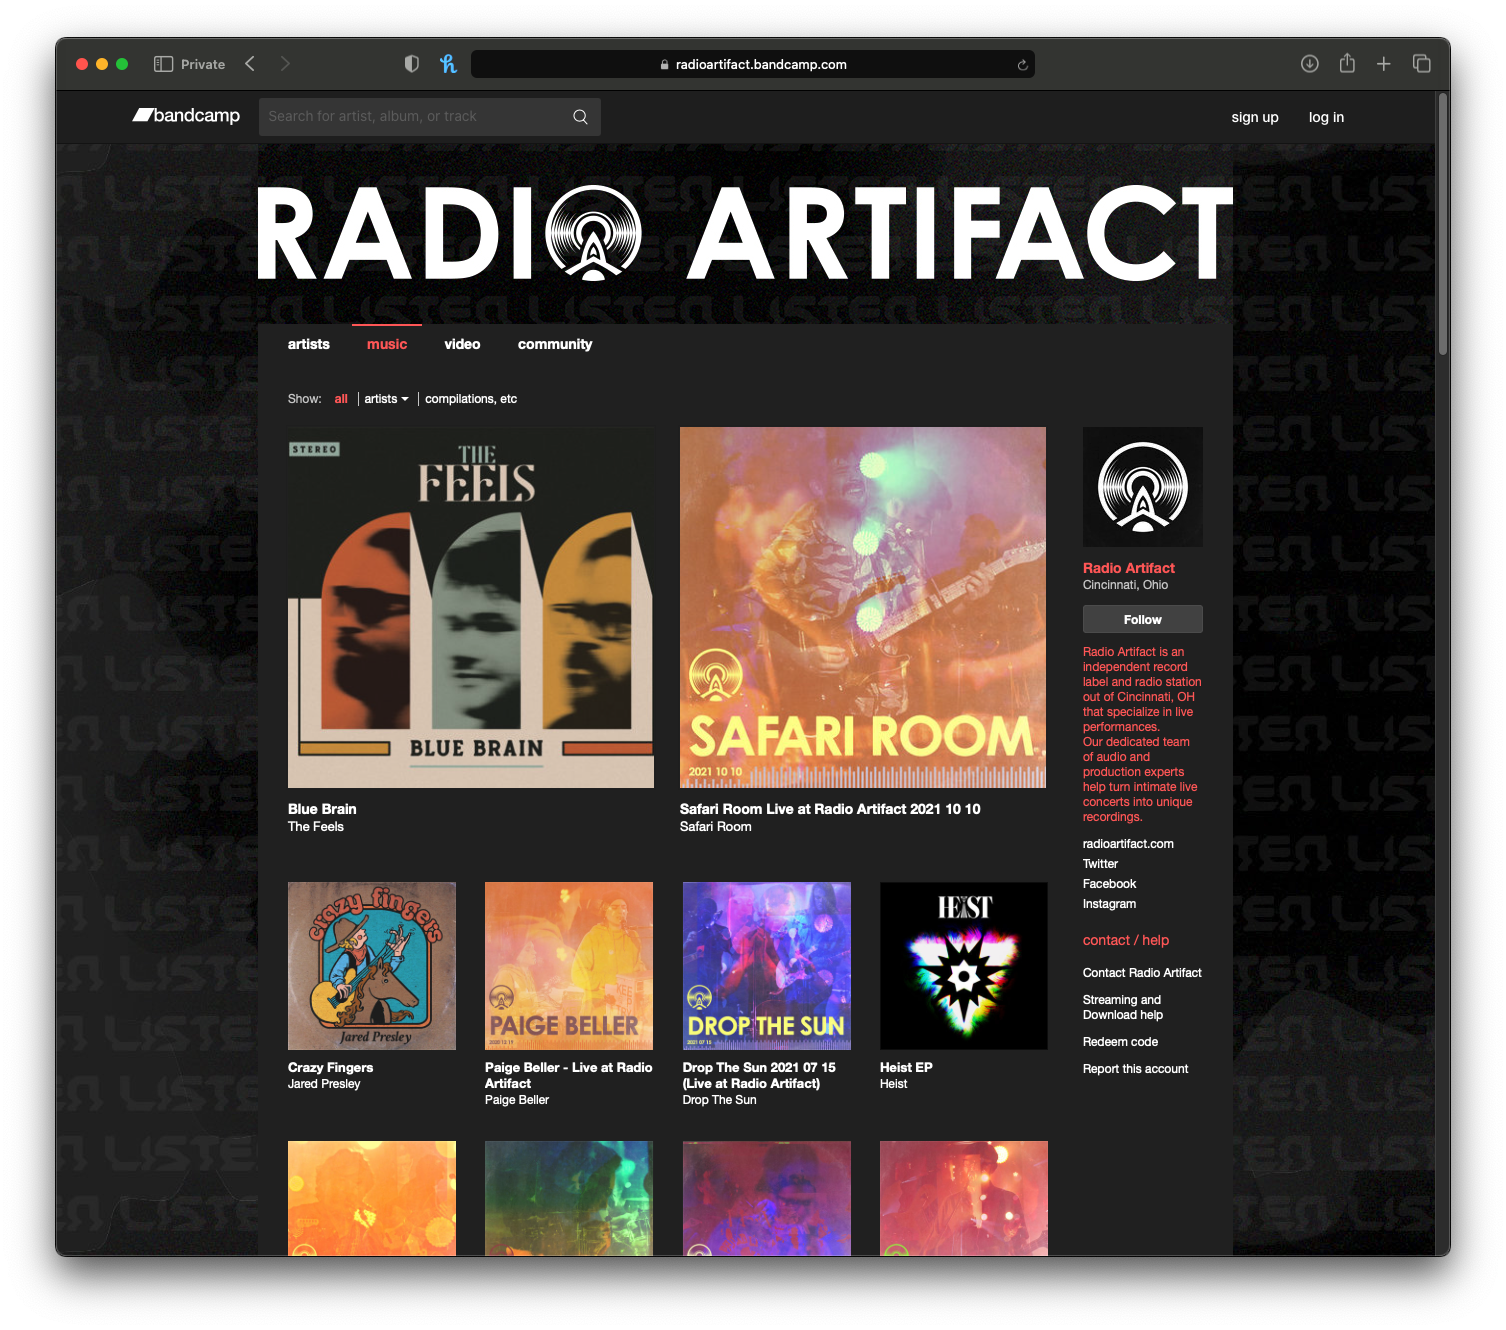Open the Twitter link

[x=1100, y=864]
